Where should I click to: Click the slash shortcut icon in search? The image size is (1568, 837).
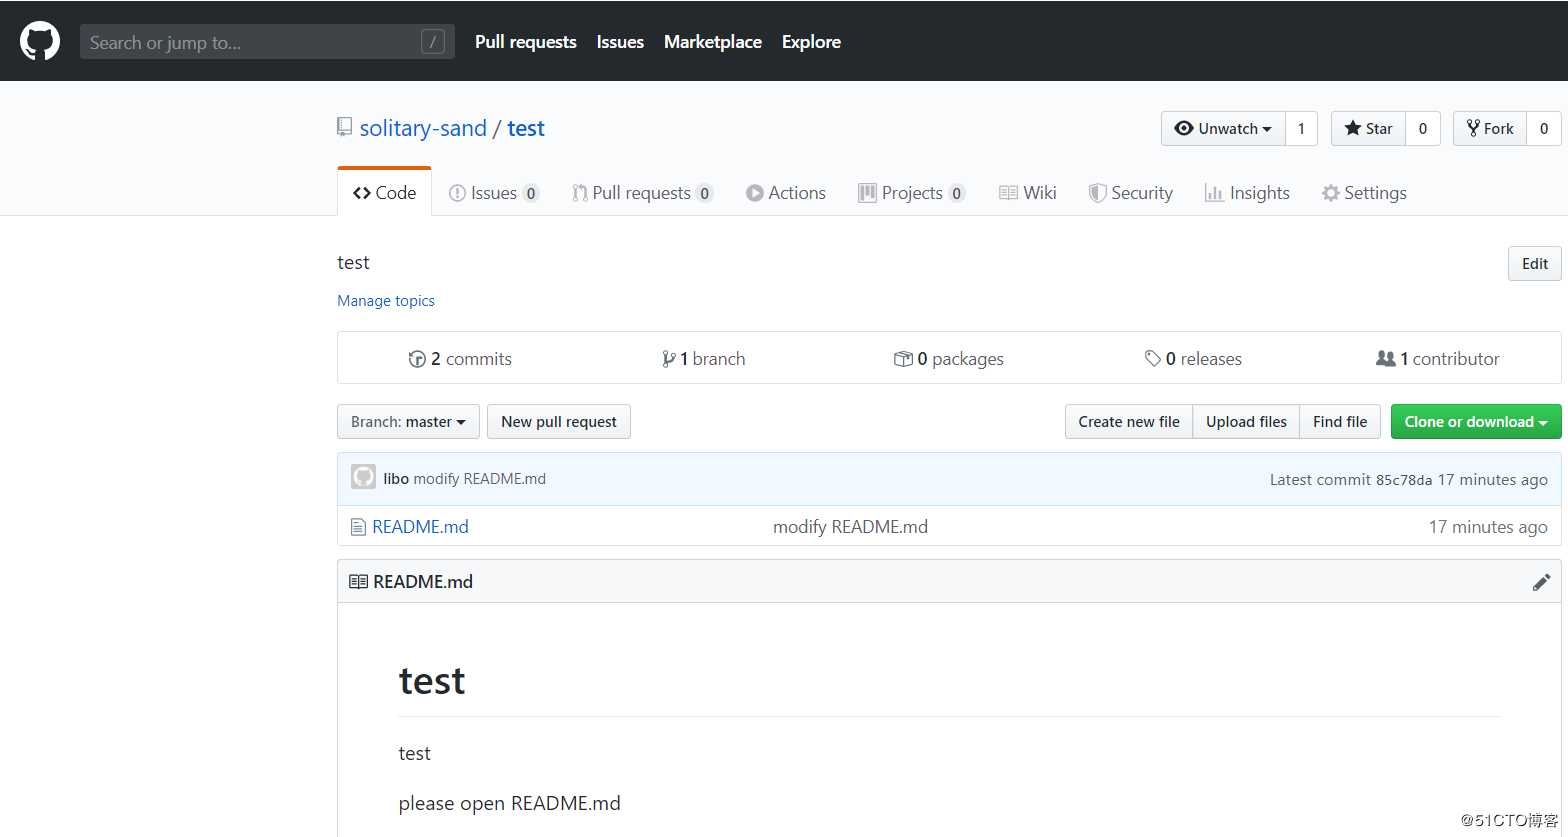click(x=433, y=41)
